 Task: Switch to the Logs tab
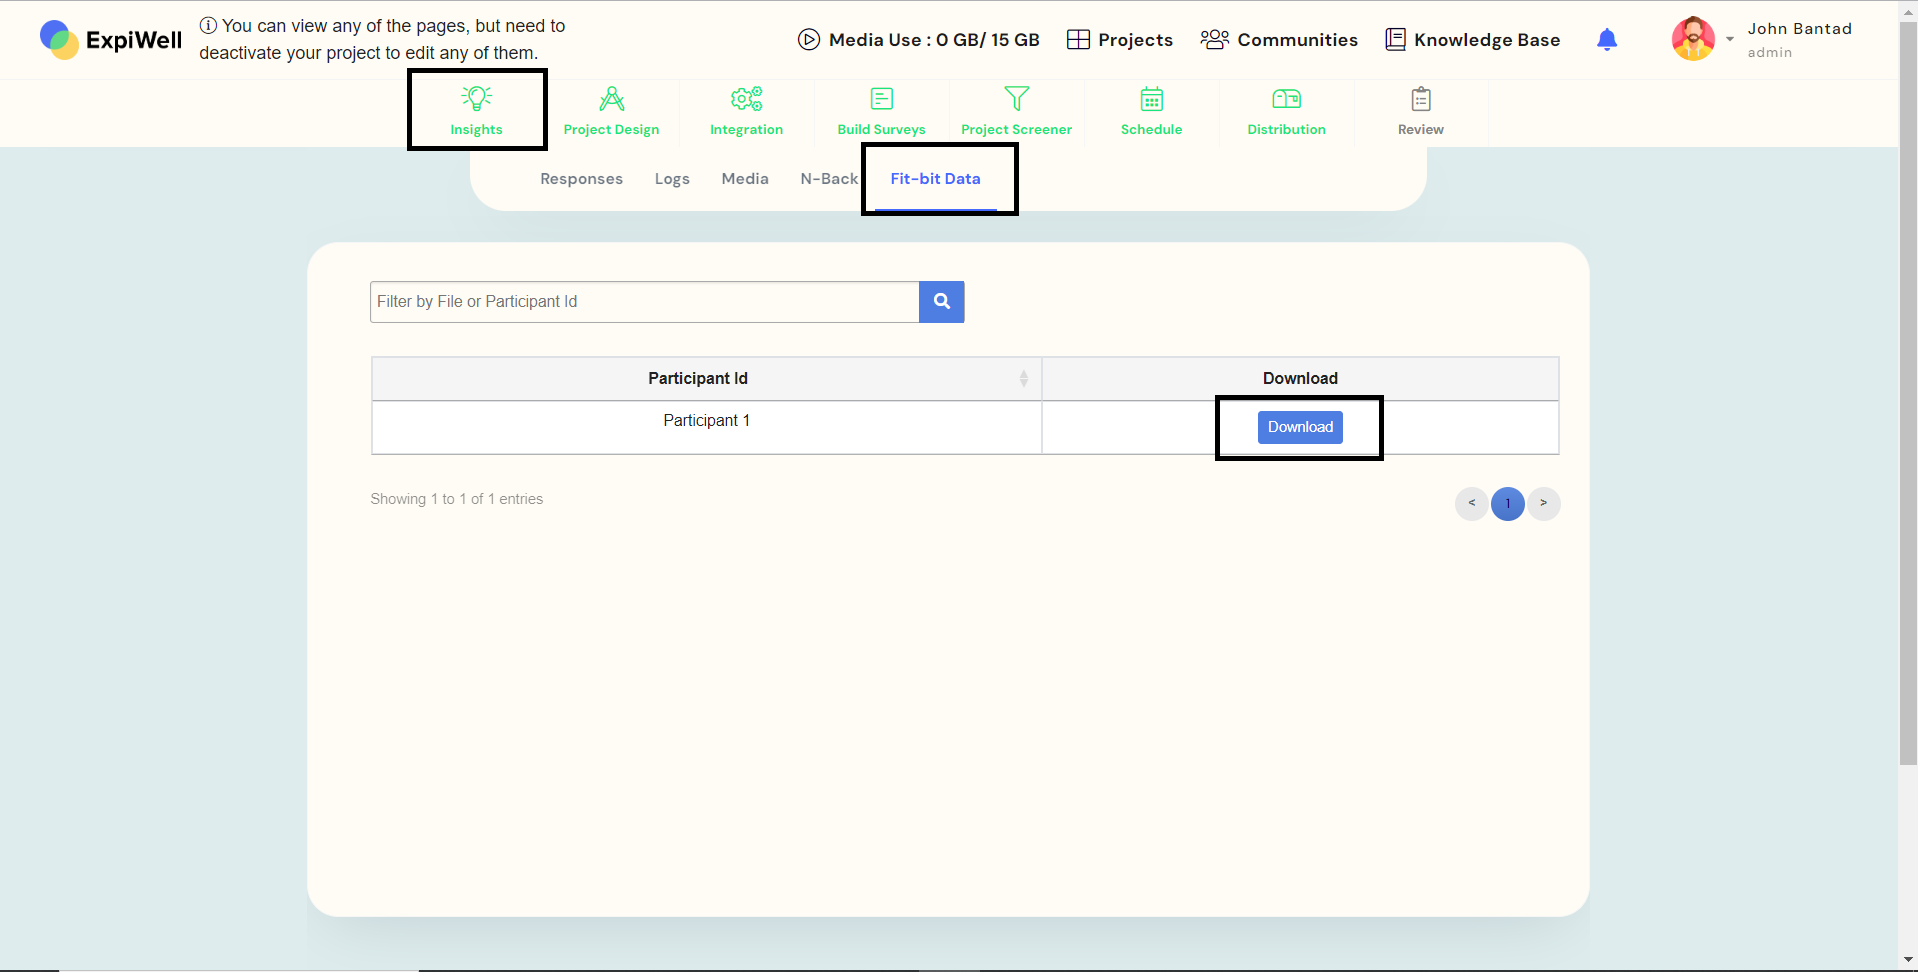pyautogui.click(x=672, y=179)
